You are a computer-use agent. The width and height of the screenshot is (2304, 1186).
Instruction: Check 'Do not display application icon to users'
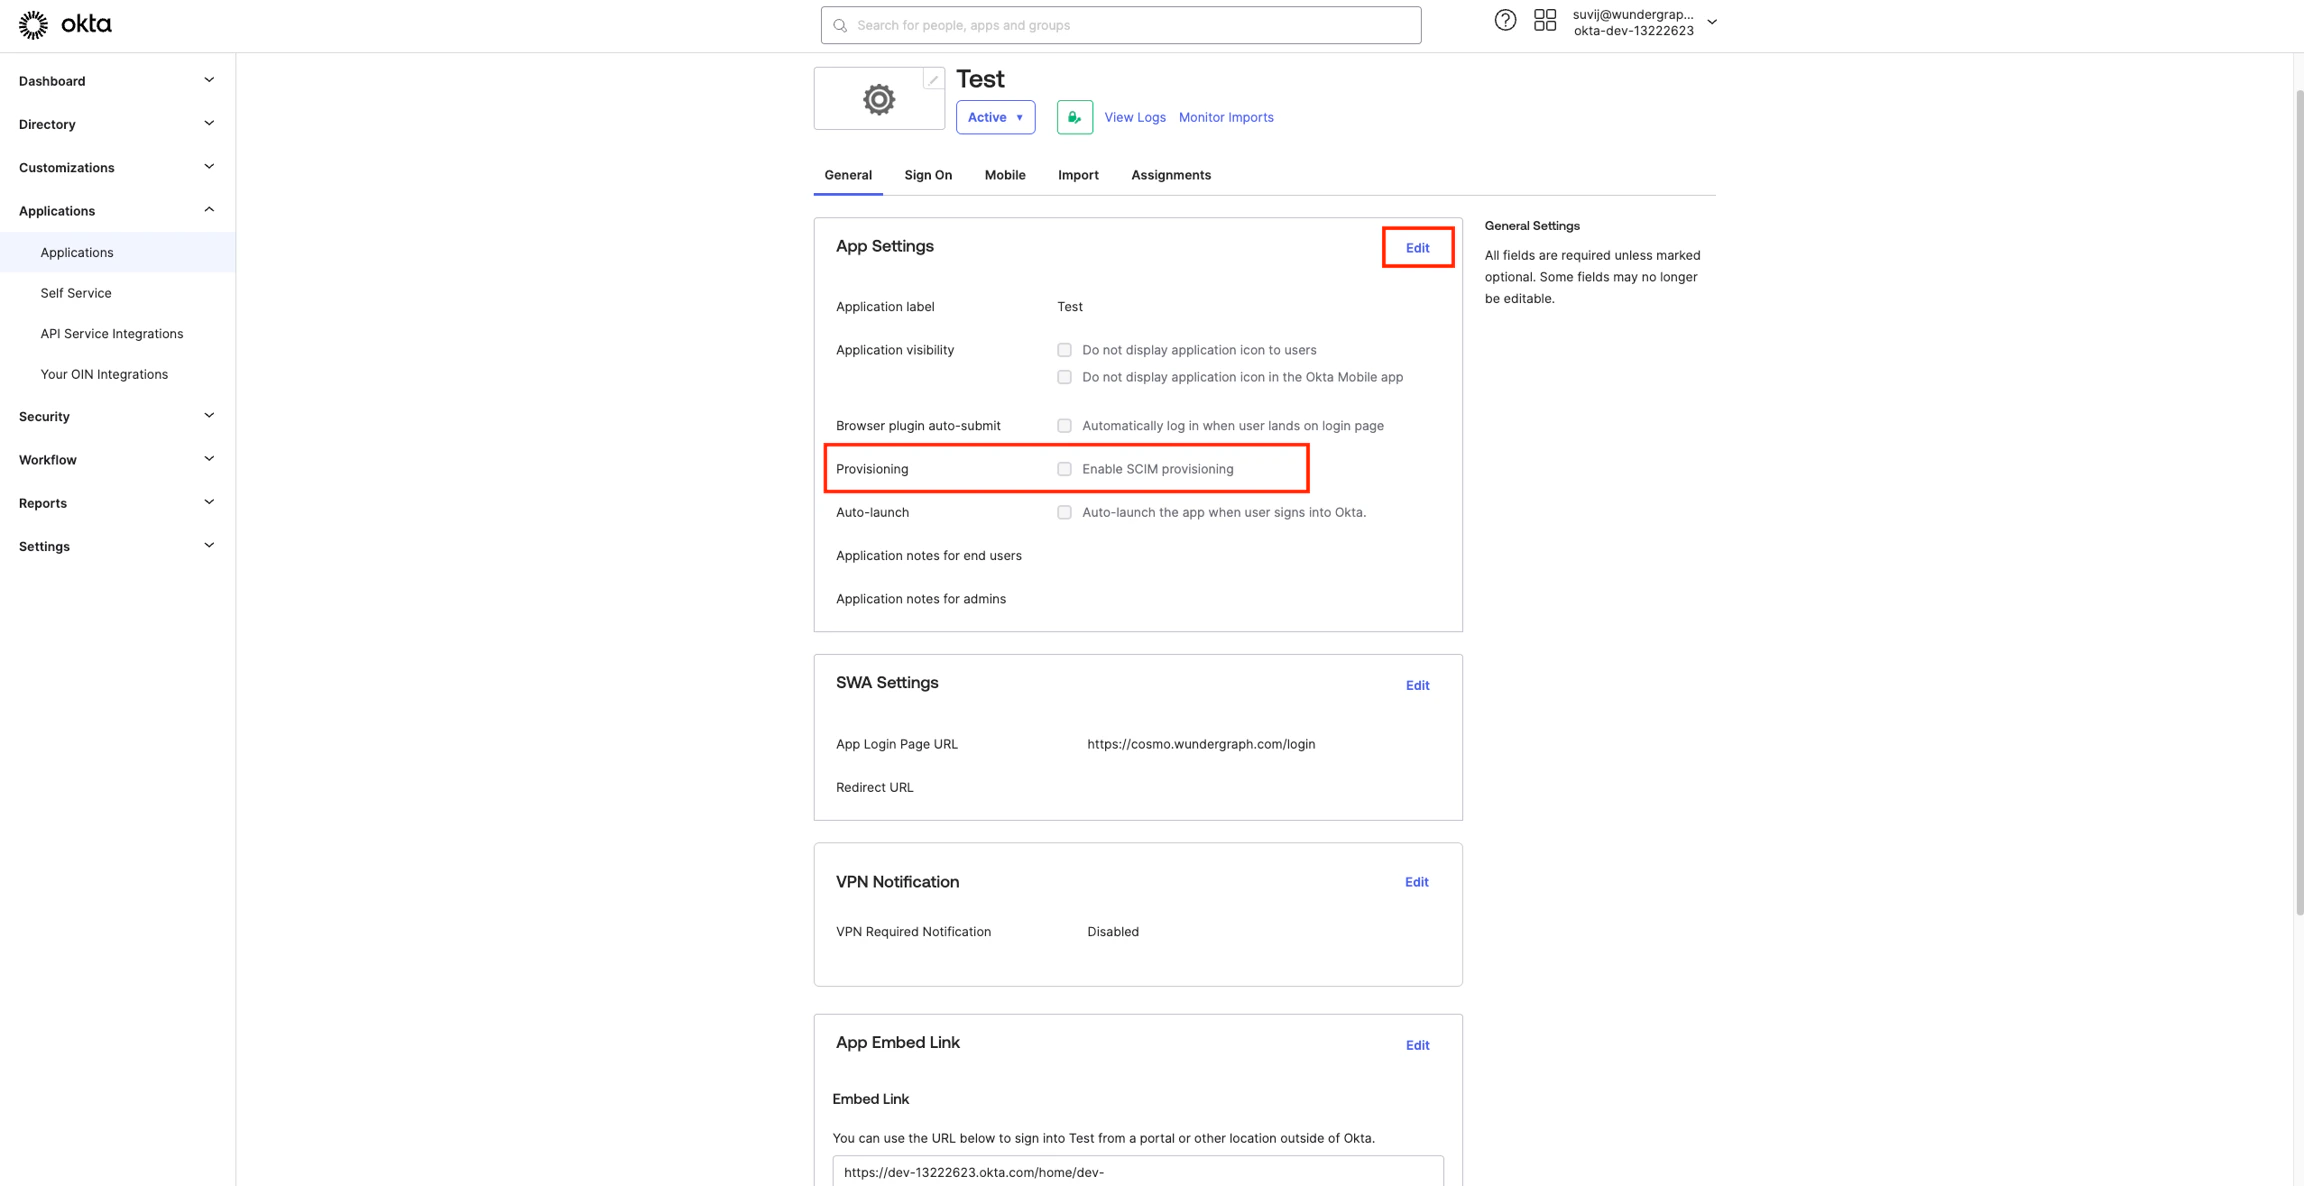(1064, 350)
